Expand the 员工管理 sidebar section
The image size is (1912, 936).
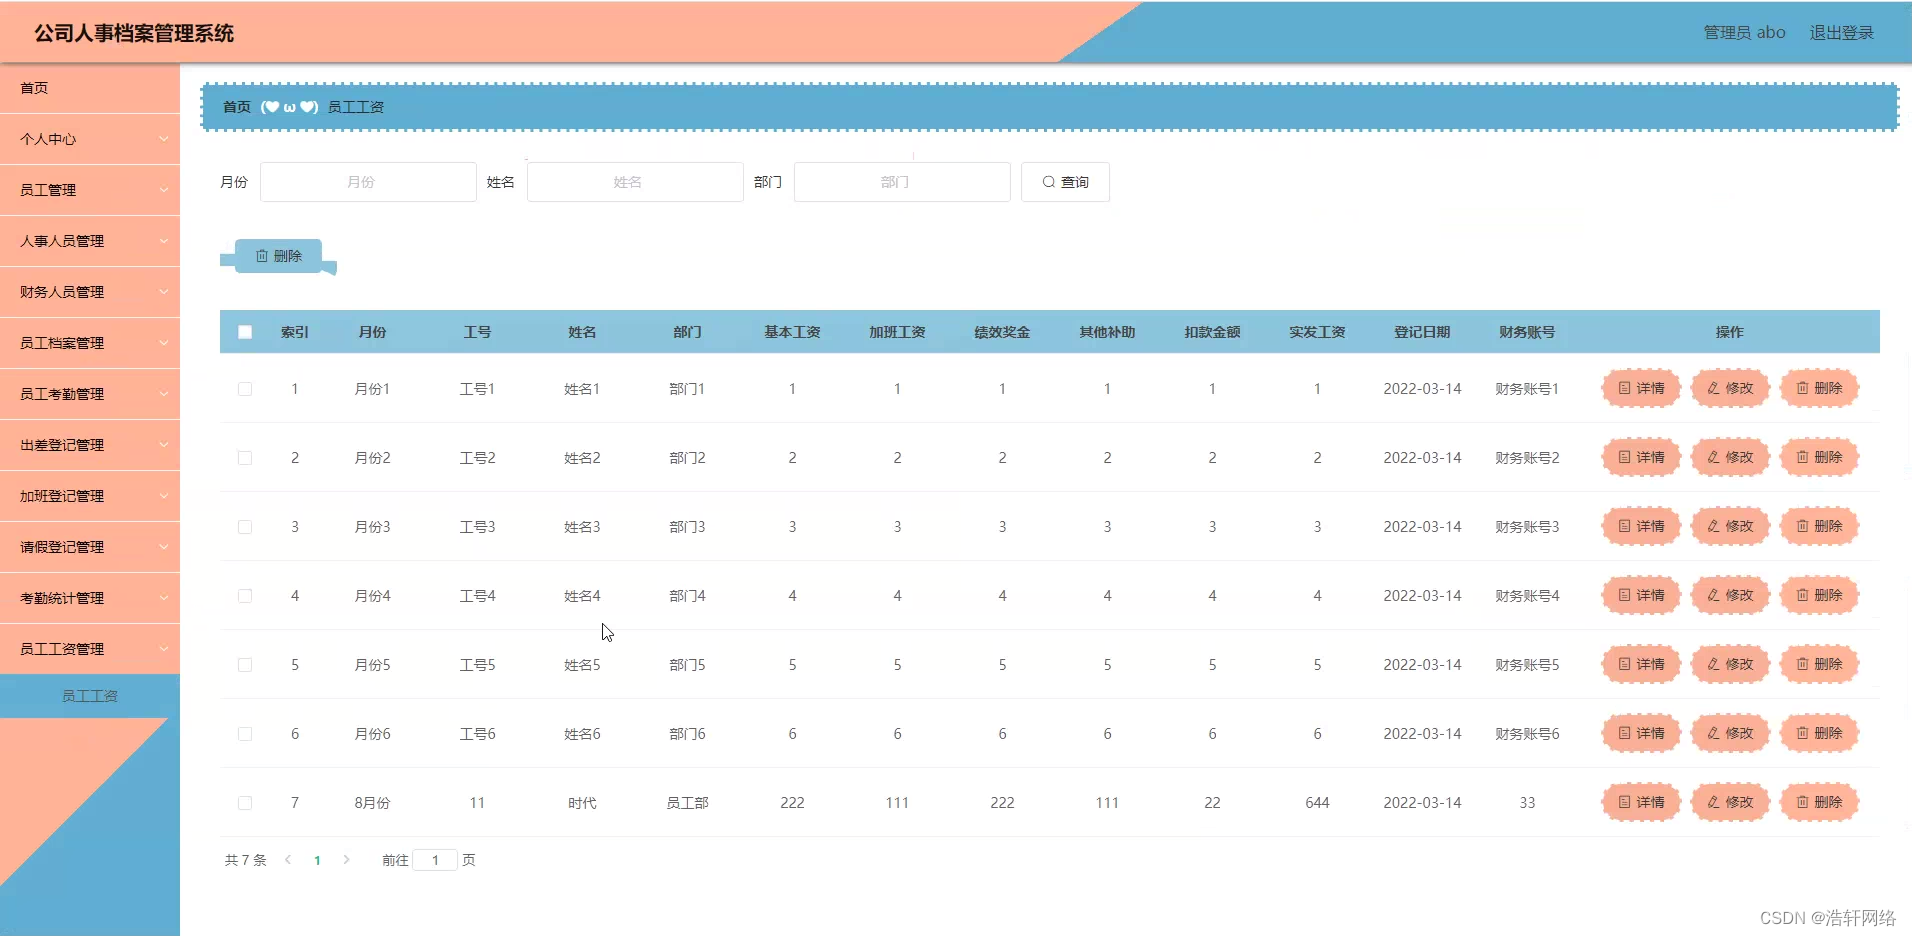(x=90, y=189)
